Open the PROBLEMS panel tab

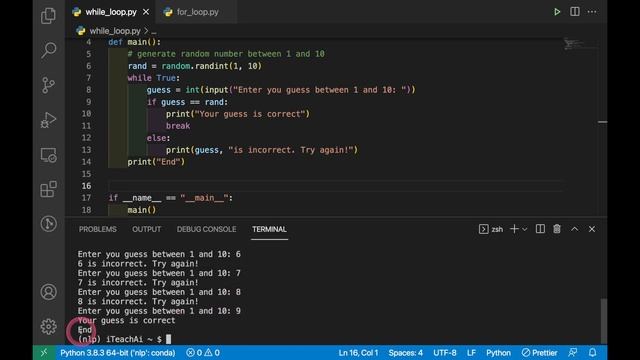pyautogui.click(x=98, y=229)
